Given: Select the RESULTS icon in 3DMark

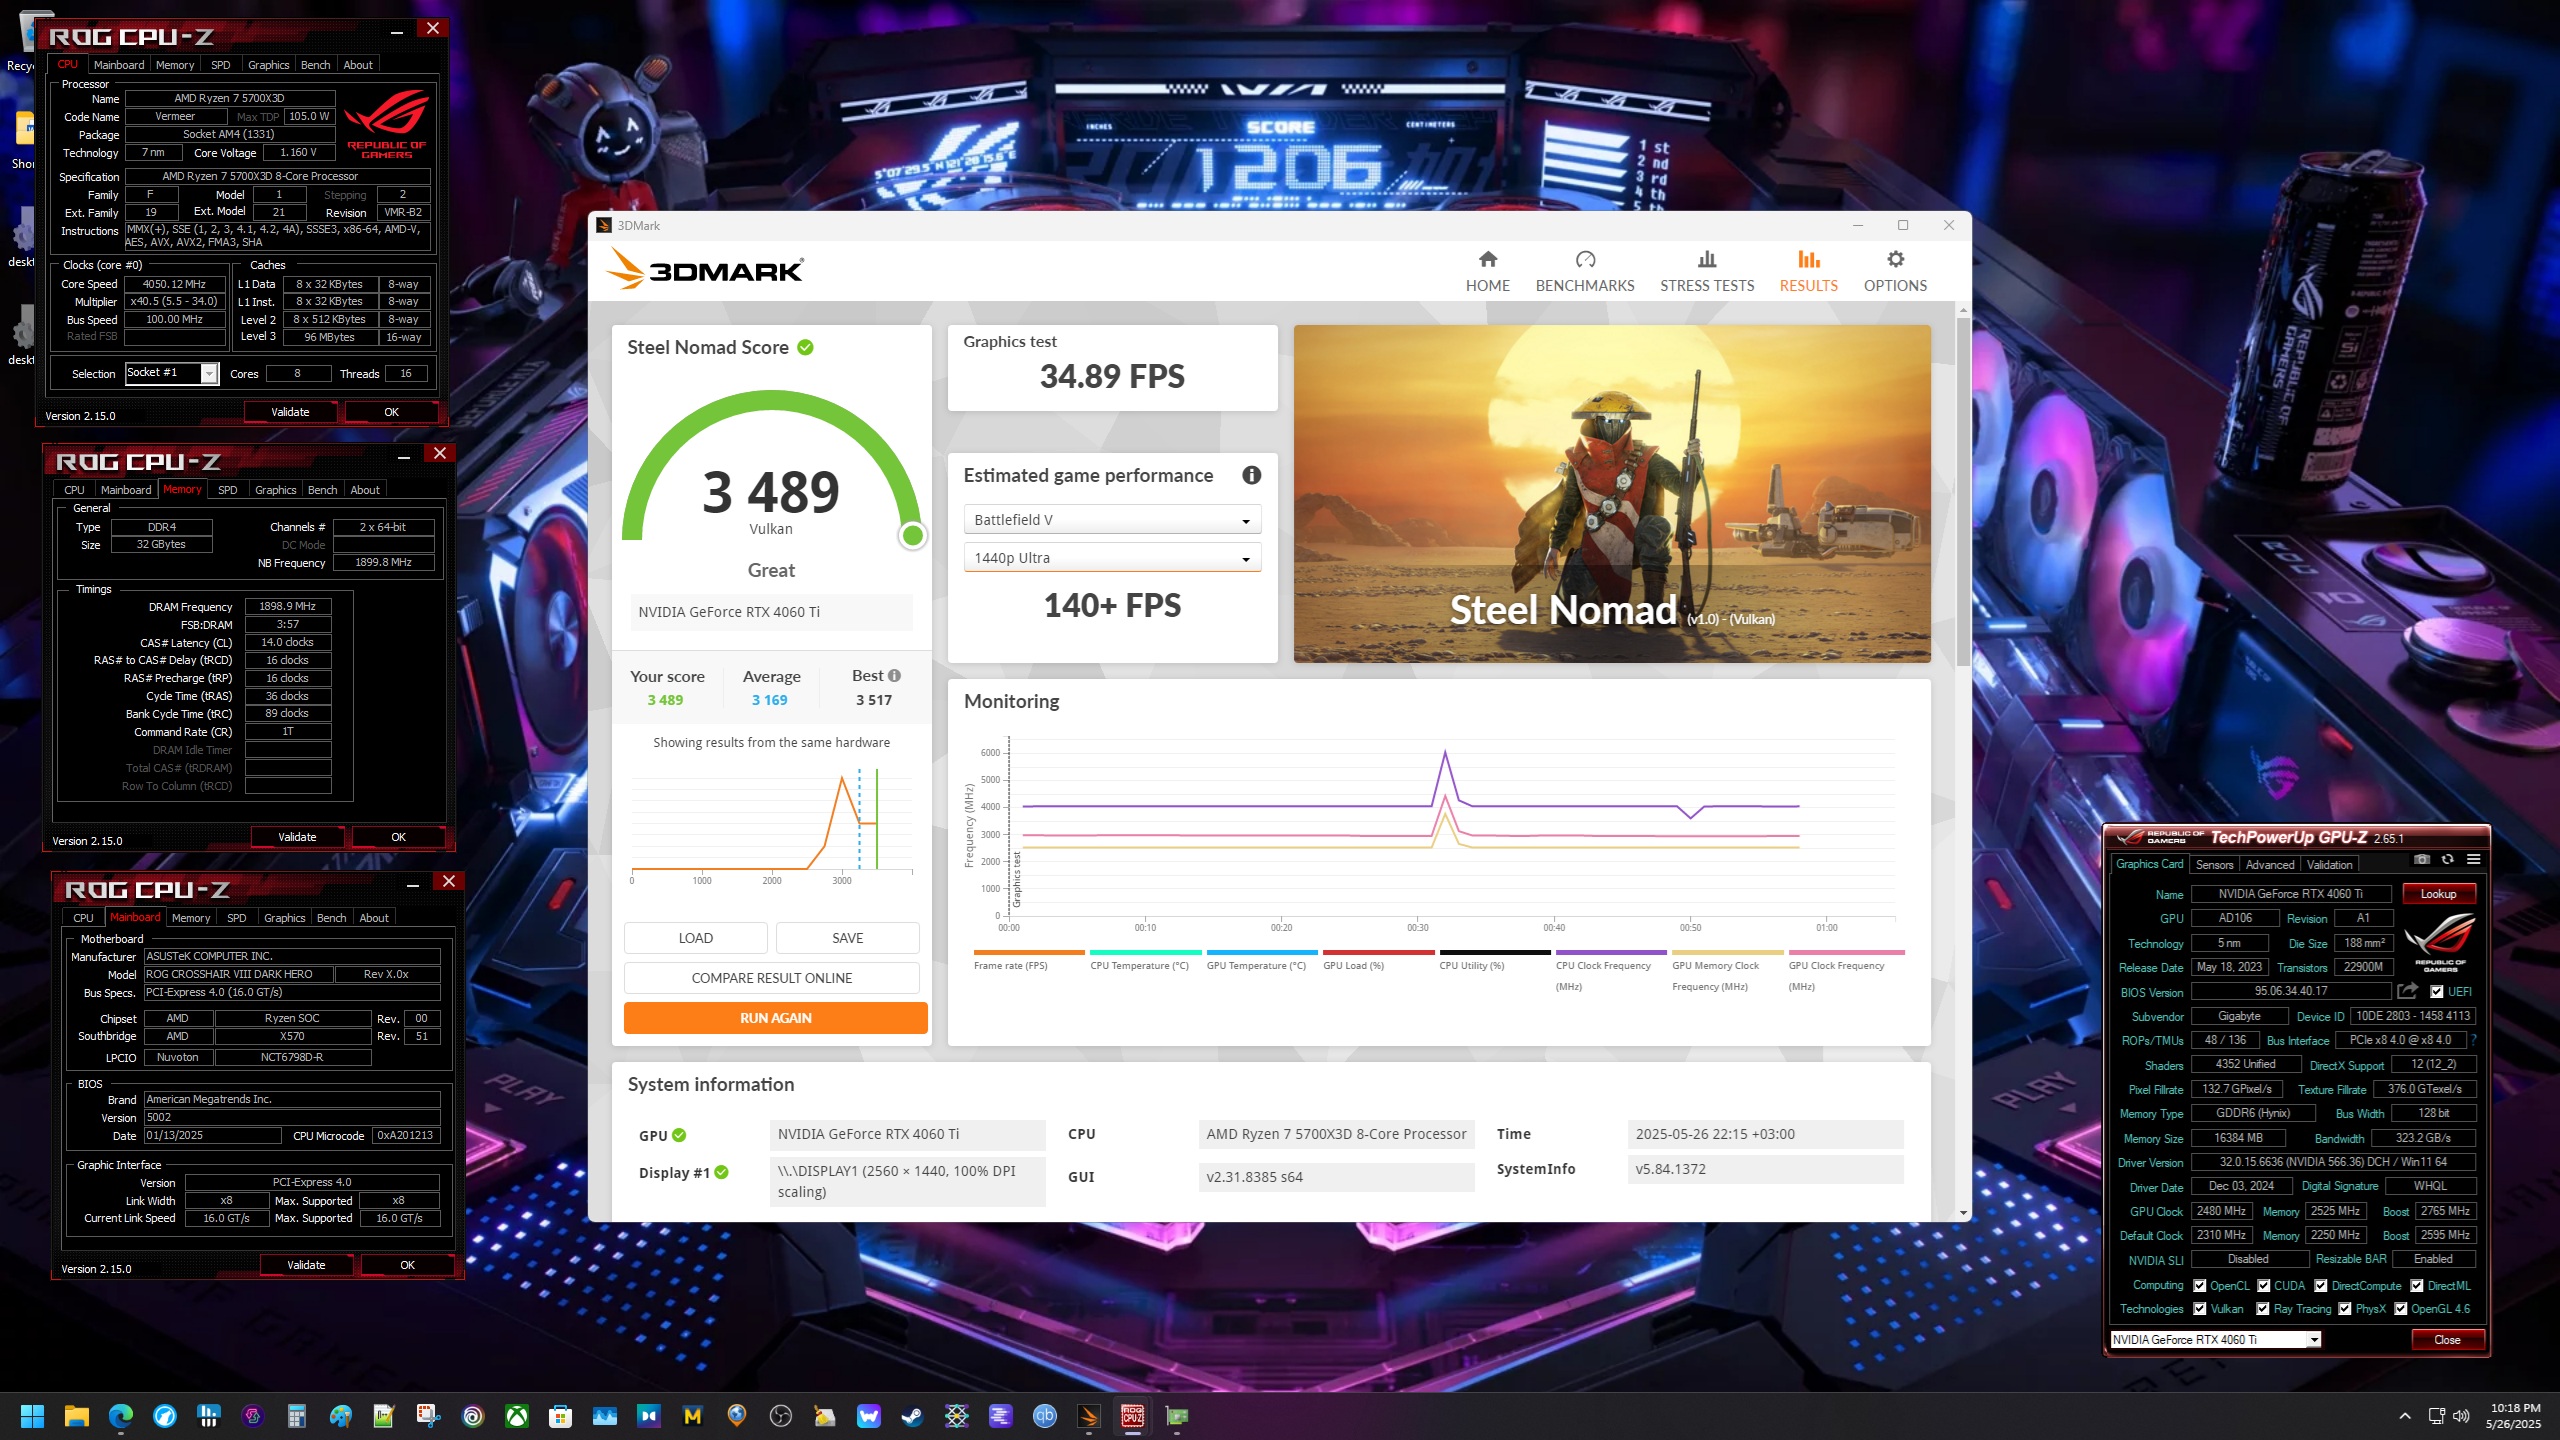Looking at the screenshot, I should click(1808, 260).
